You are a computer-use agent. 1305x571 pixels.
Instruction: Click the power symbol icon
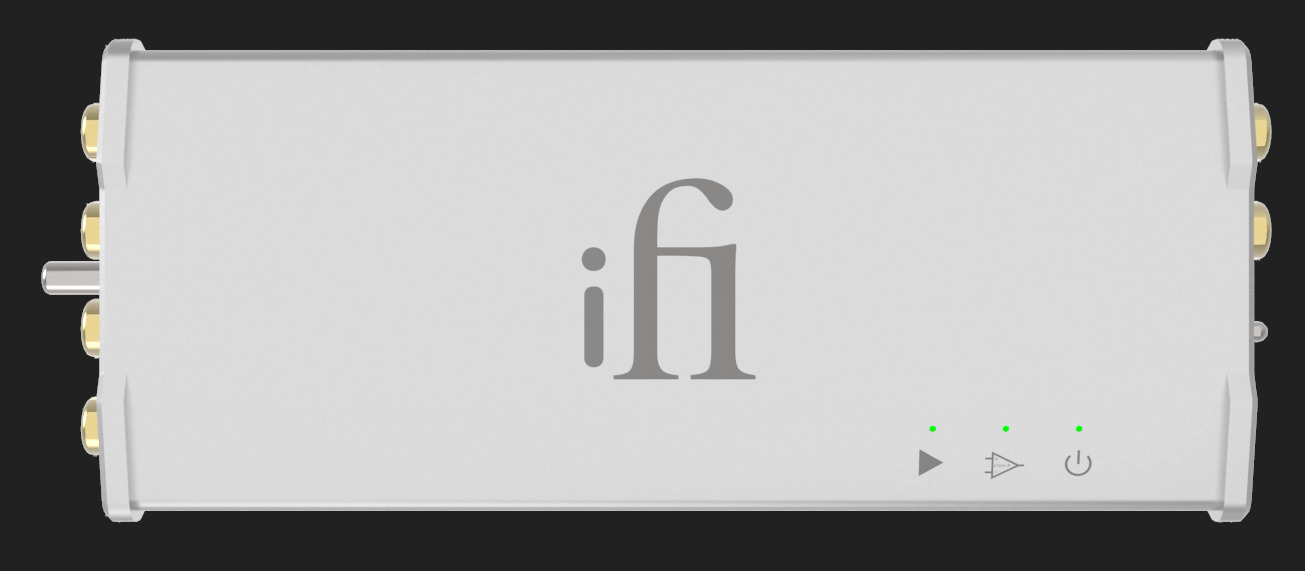pyautogui.click(x=1078, y=463)
